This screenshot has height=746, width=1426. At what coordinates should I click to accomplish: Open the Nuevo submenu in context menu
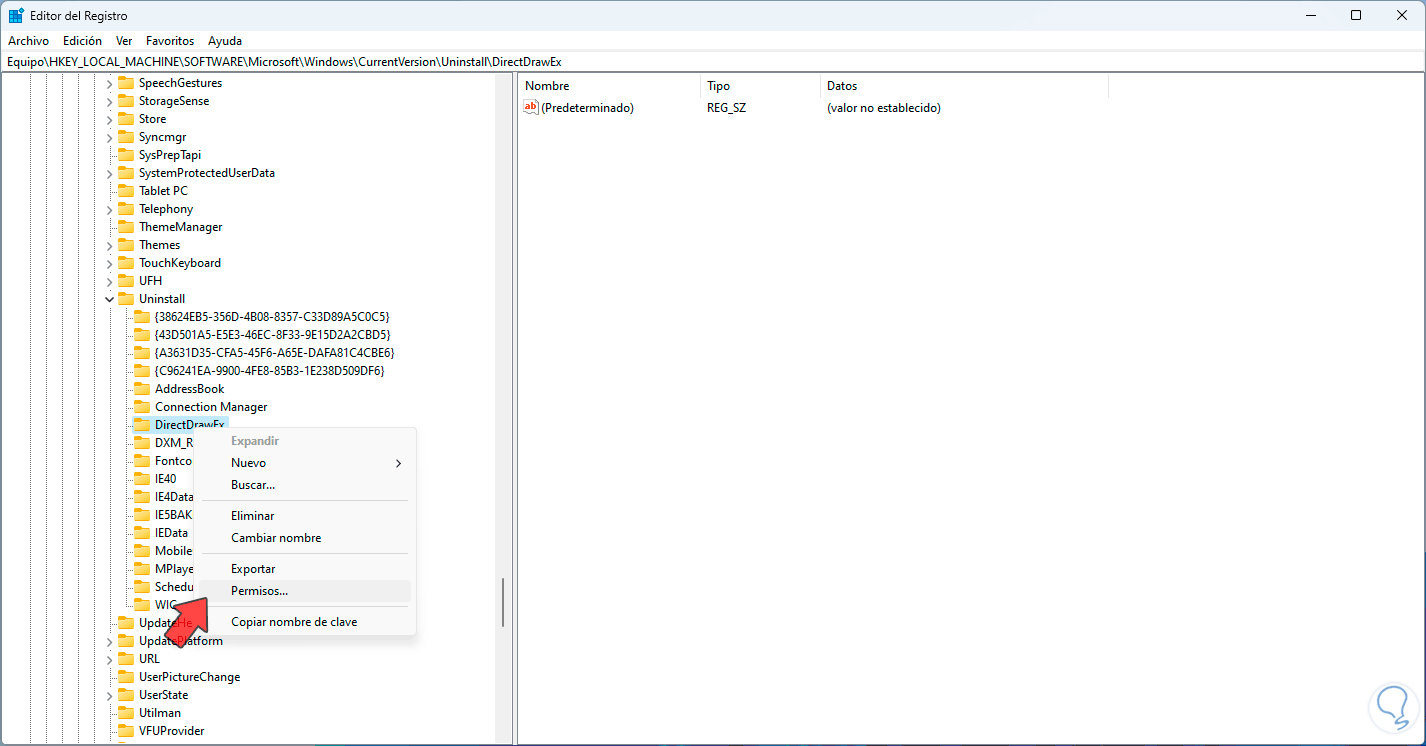point(305,463)
